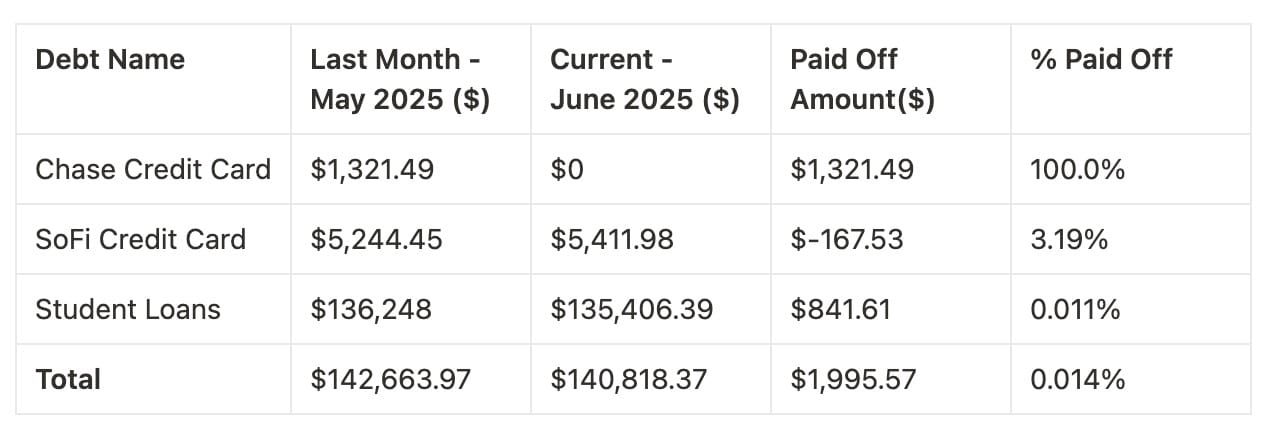Click the Debt Name column header
The height and width of the screenshot is (434, 1272).
click(110, 60)
